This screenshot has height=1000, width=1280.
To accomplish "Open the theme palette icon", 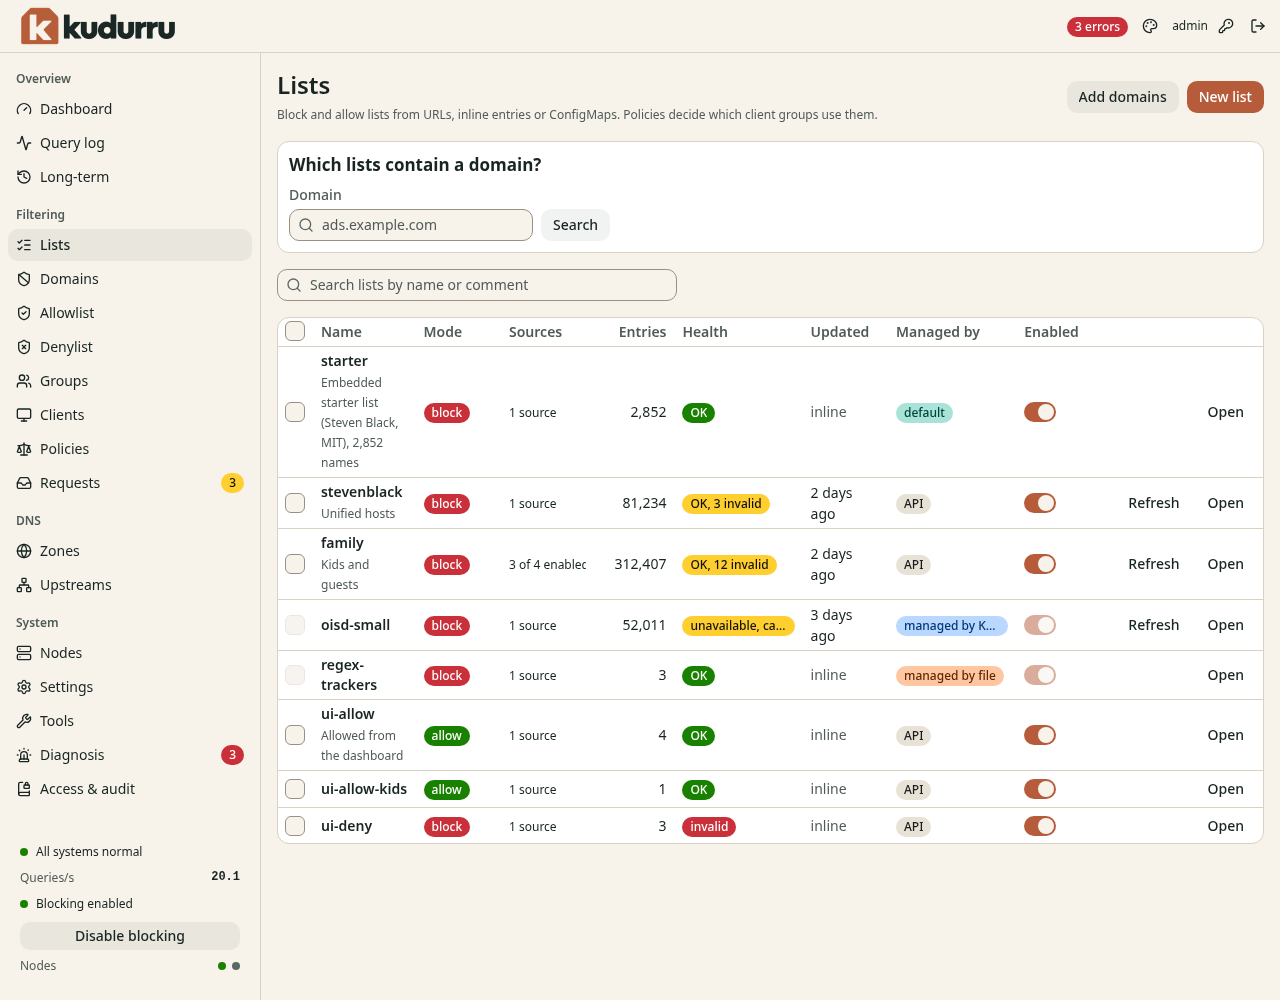I will (1150, 26).
